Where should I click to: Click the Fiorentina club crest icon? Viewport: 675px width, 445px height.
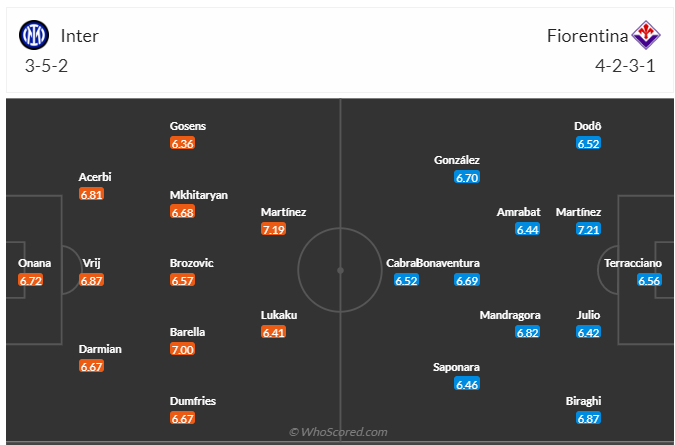point(646,36)
